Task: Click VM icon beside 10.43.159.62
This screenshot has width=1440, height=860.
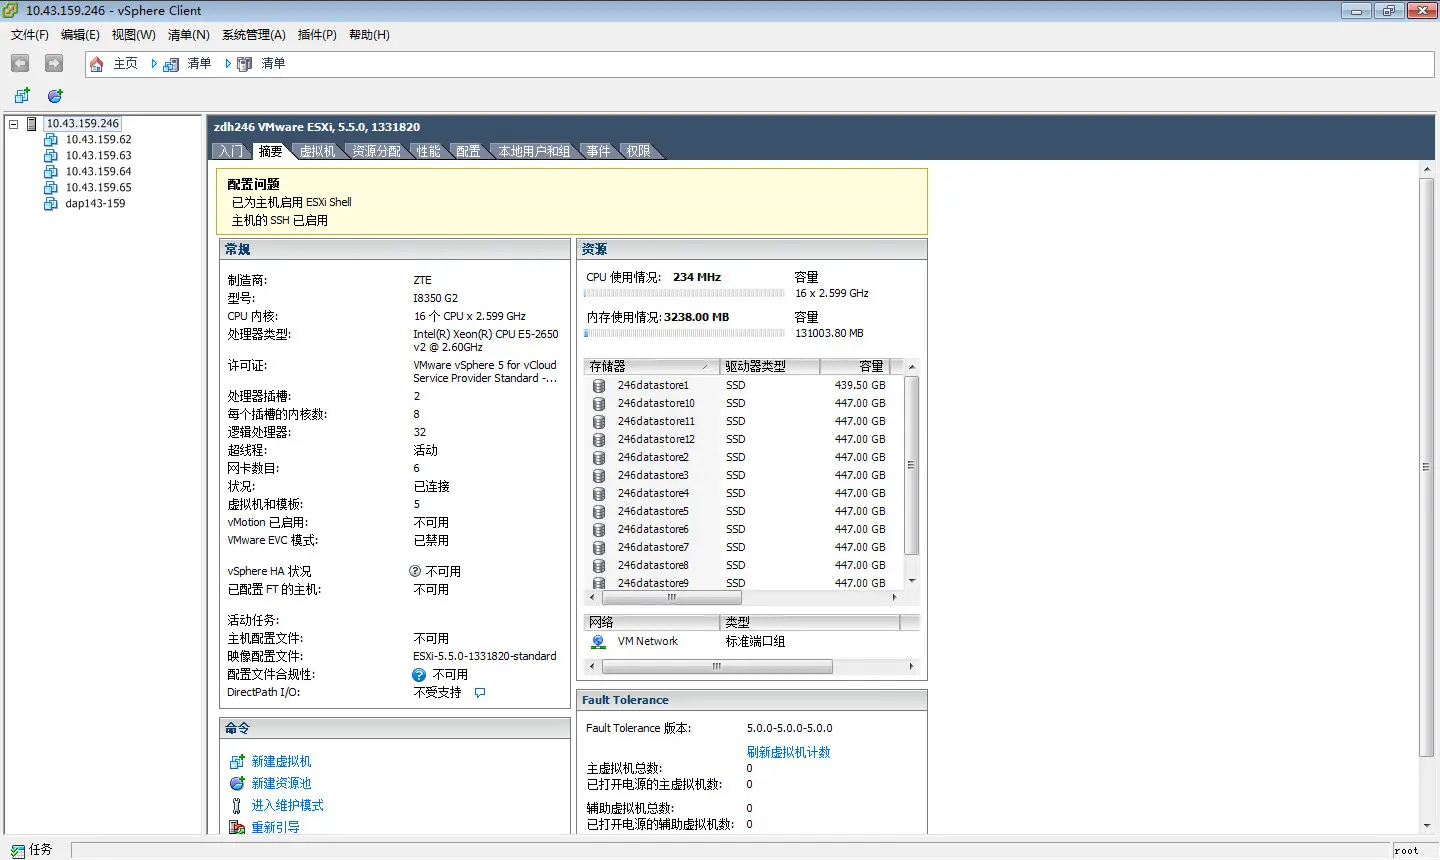Action: tap(51, 140)
